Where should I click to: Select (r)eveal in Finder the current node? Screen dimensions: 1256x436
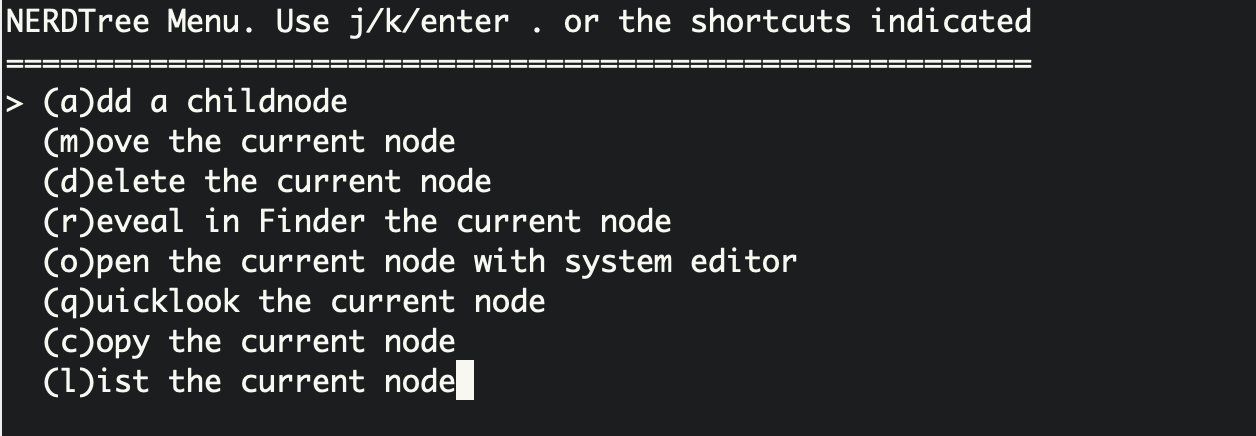coord(357,222)
